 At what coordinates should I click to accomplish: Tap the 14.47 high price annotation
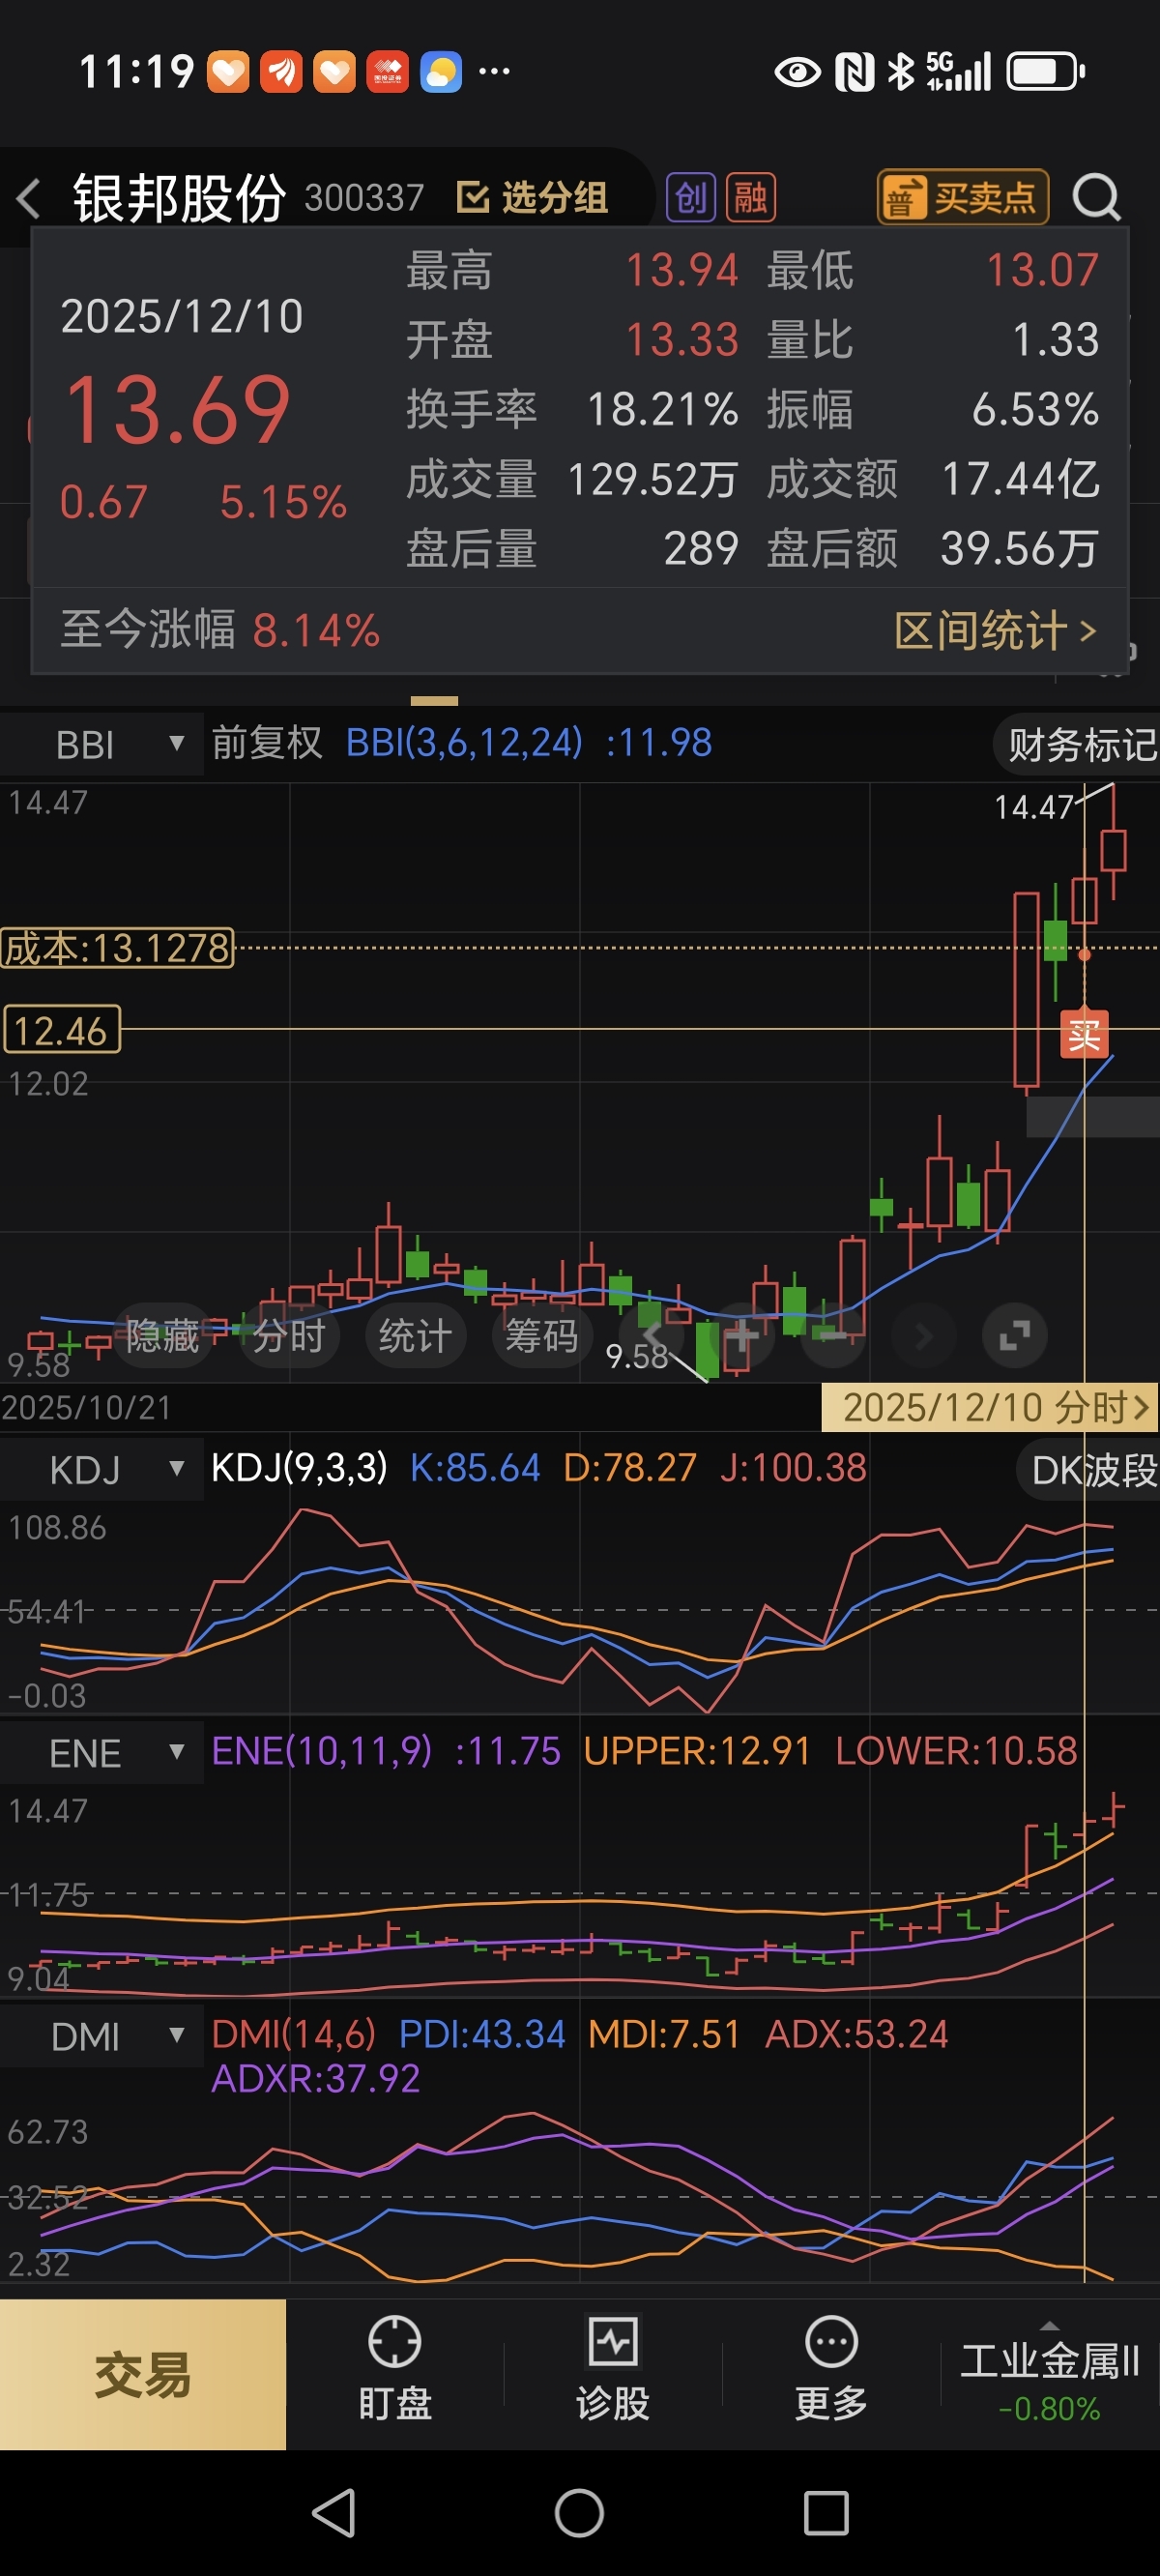tap(1034, 807)
